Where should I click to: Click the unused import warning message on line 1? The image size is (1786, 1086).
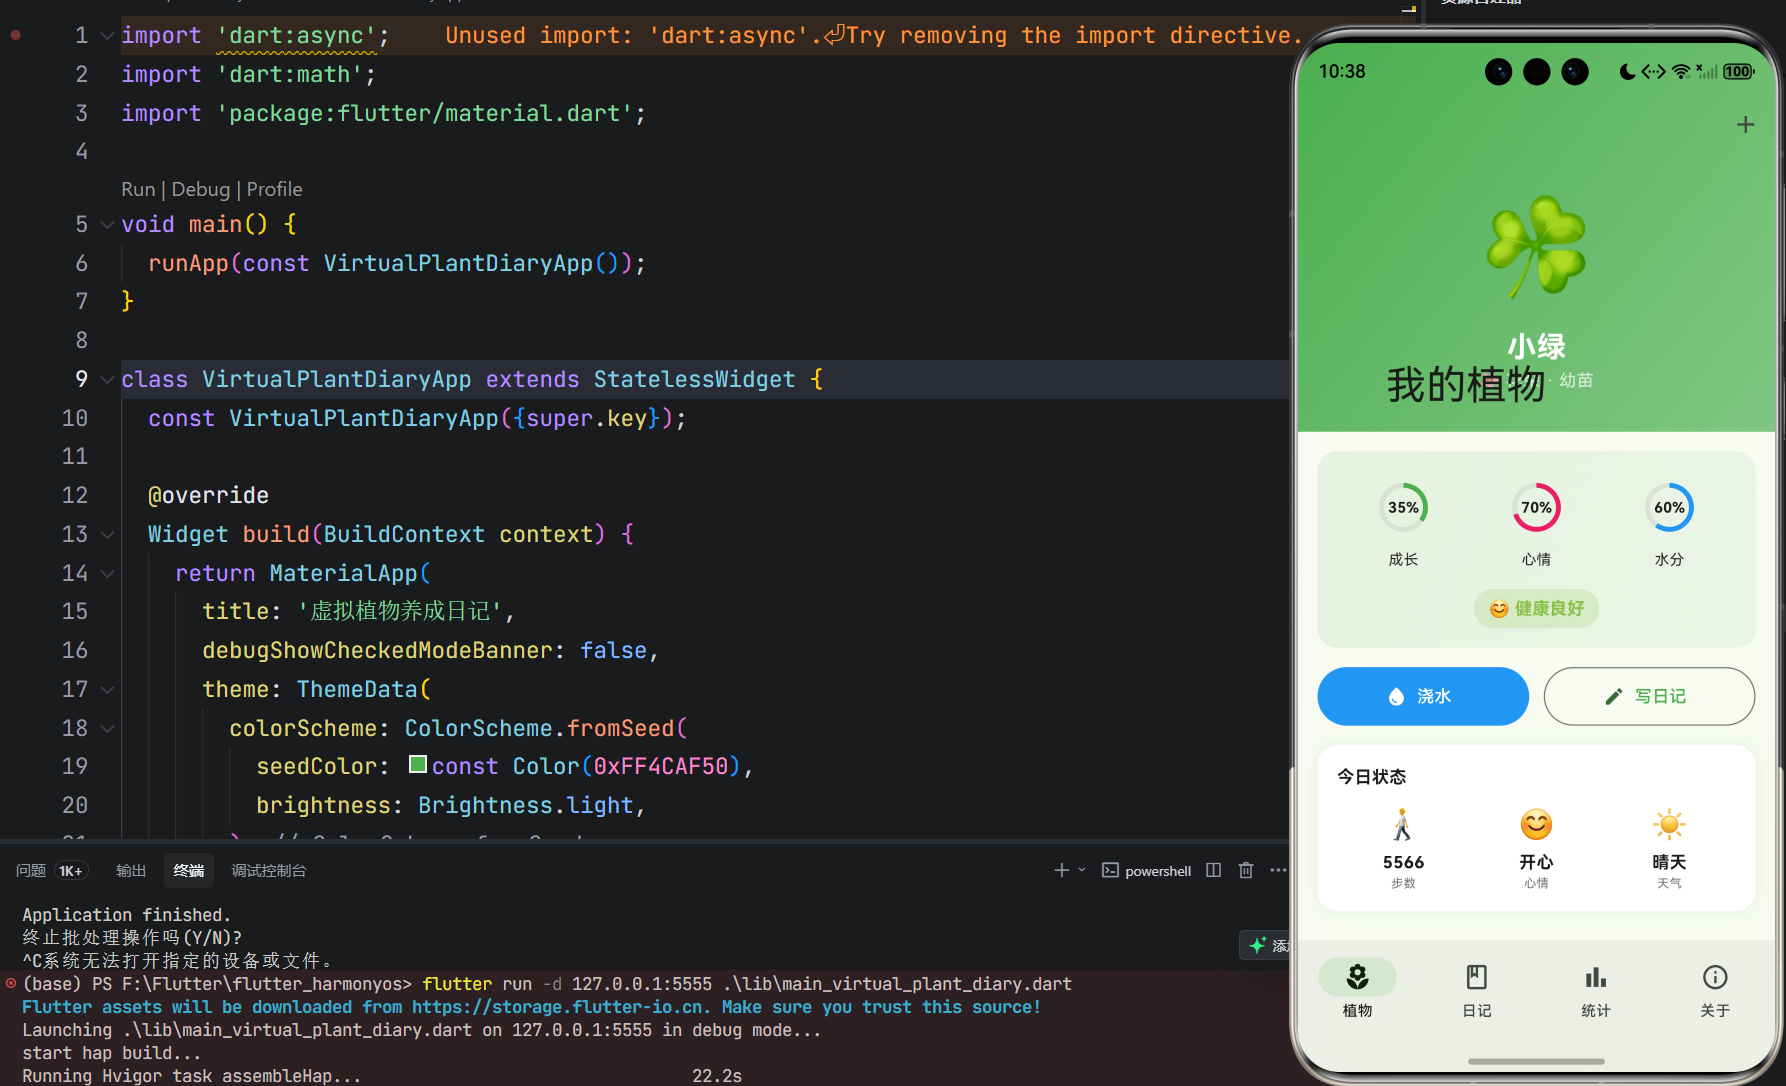tap(874, 36)
